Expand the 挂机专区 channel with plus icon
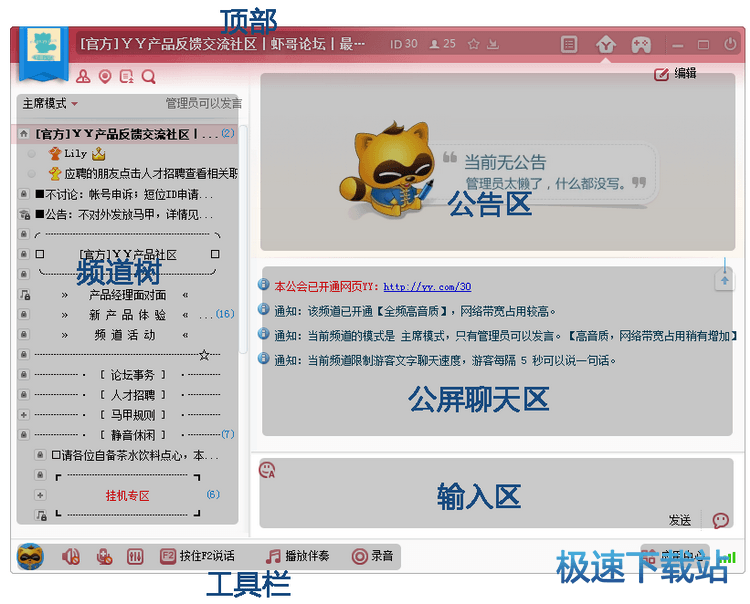750x604 pixels. [40, 495]
